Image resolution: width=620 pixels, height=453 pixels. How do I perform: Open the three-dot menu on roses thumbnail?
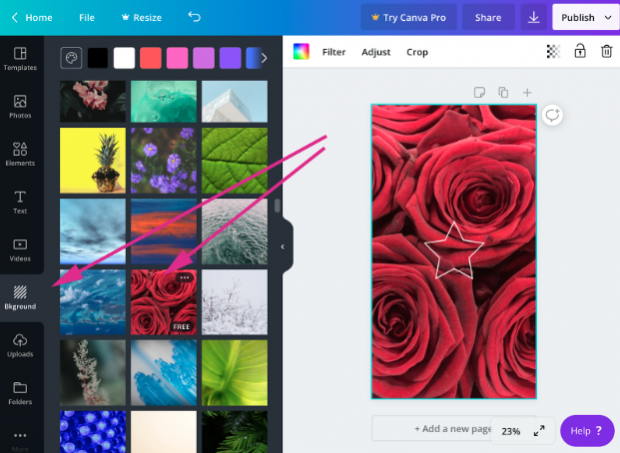[184, 277]
